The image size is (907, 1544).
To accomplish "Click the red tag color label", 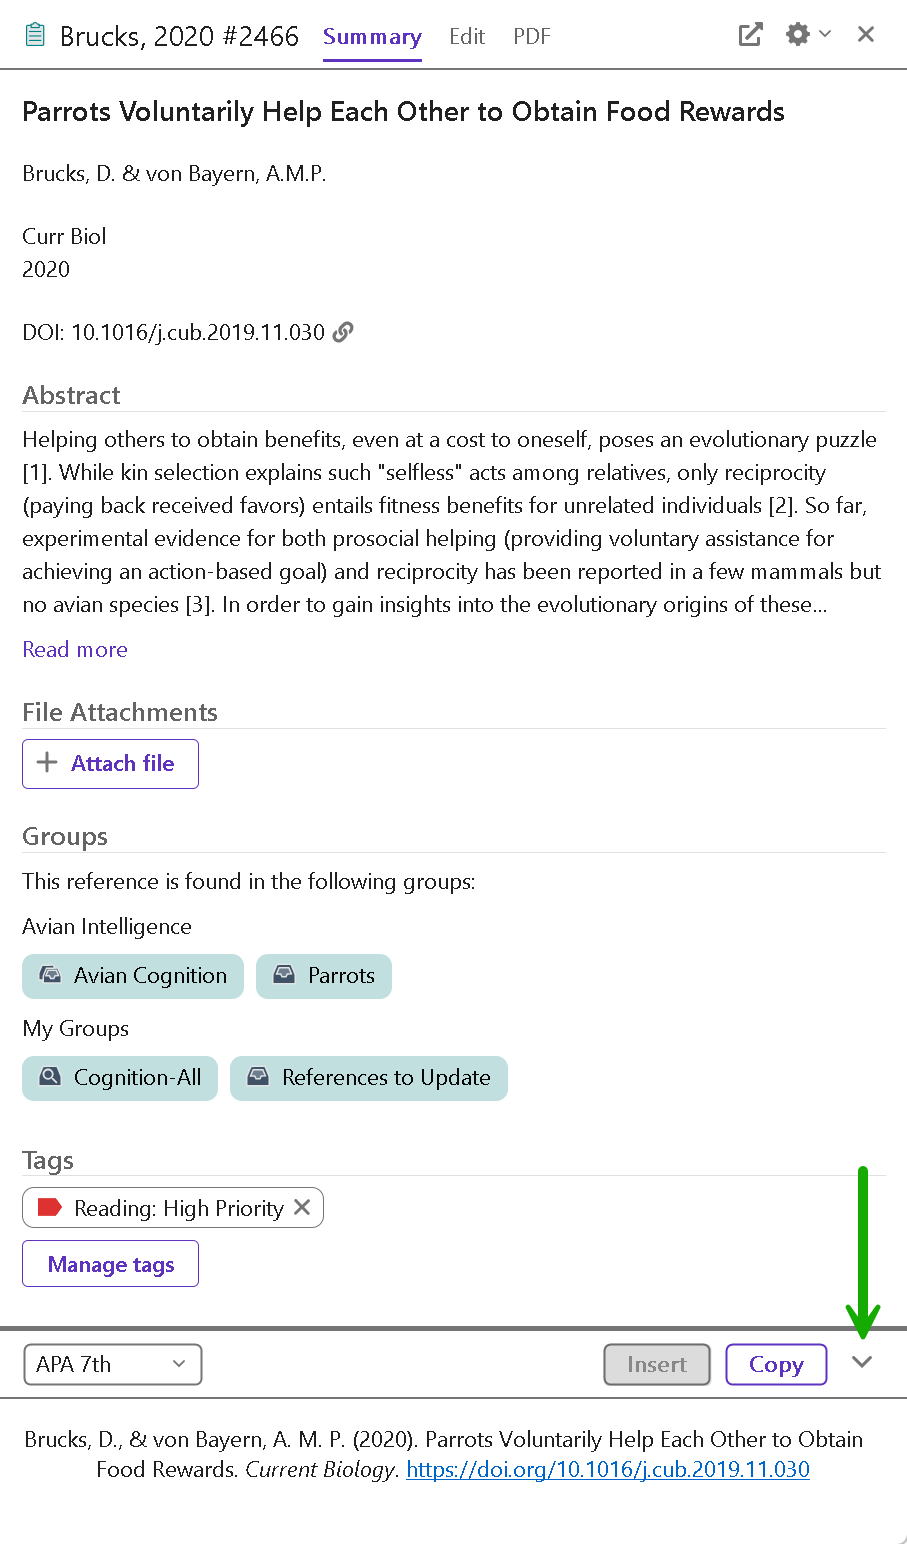I will (x=49, y=1208).
